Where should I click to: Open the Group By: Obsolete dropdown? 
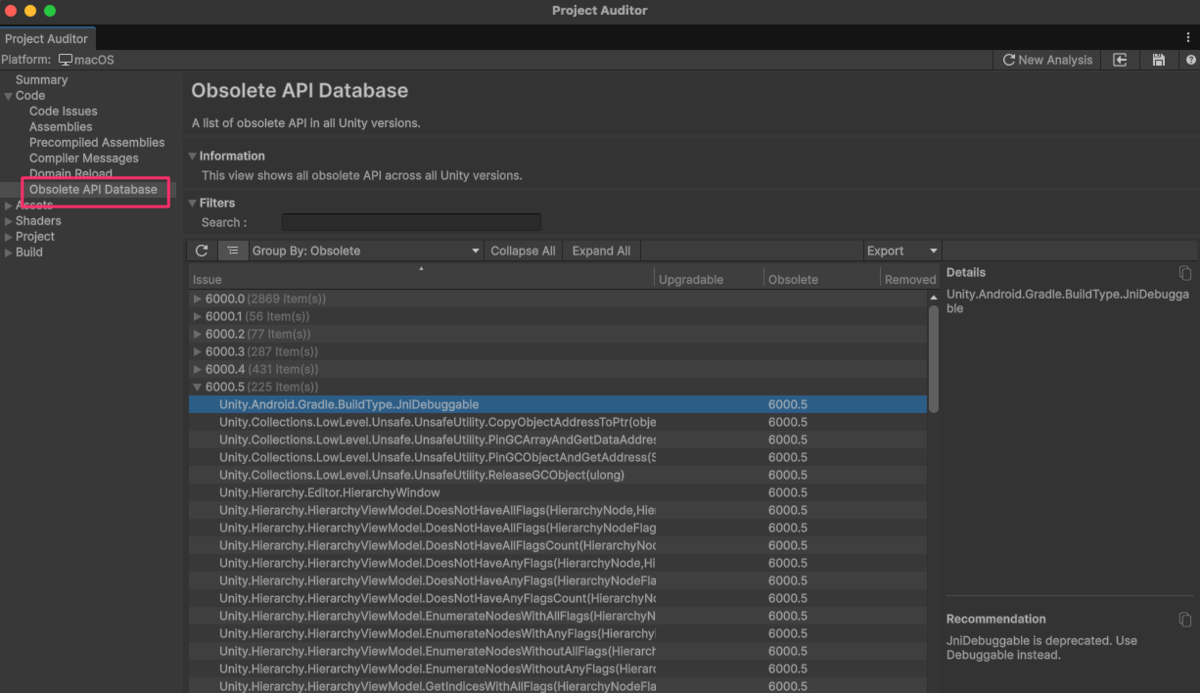(x=365, y=251)
